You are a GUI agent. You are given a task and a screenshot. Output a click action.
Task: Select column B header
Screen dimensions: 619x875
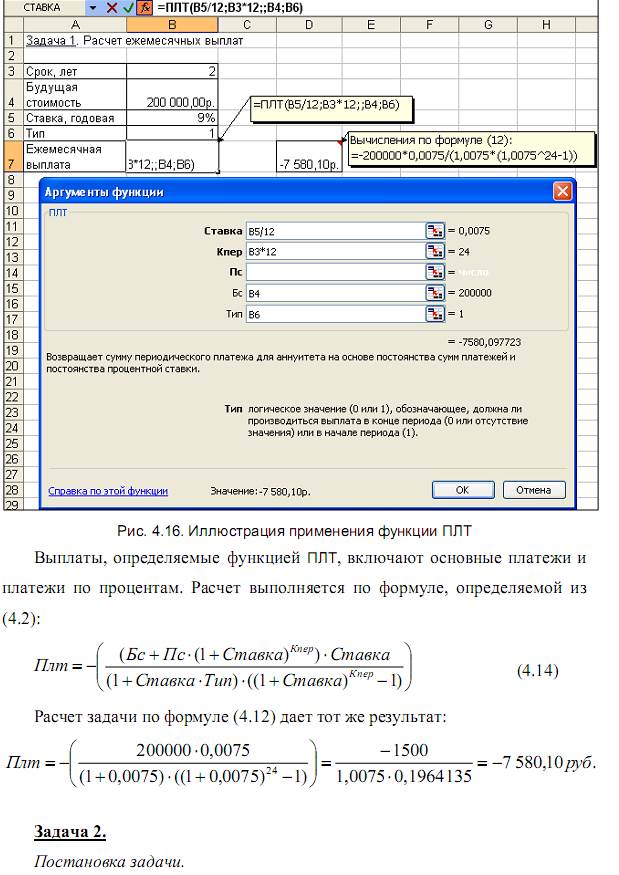click(x=172, y=25)
